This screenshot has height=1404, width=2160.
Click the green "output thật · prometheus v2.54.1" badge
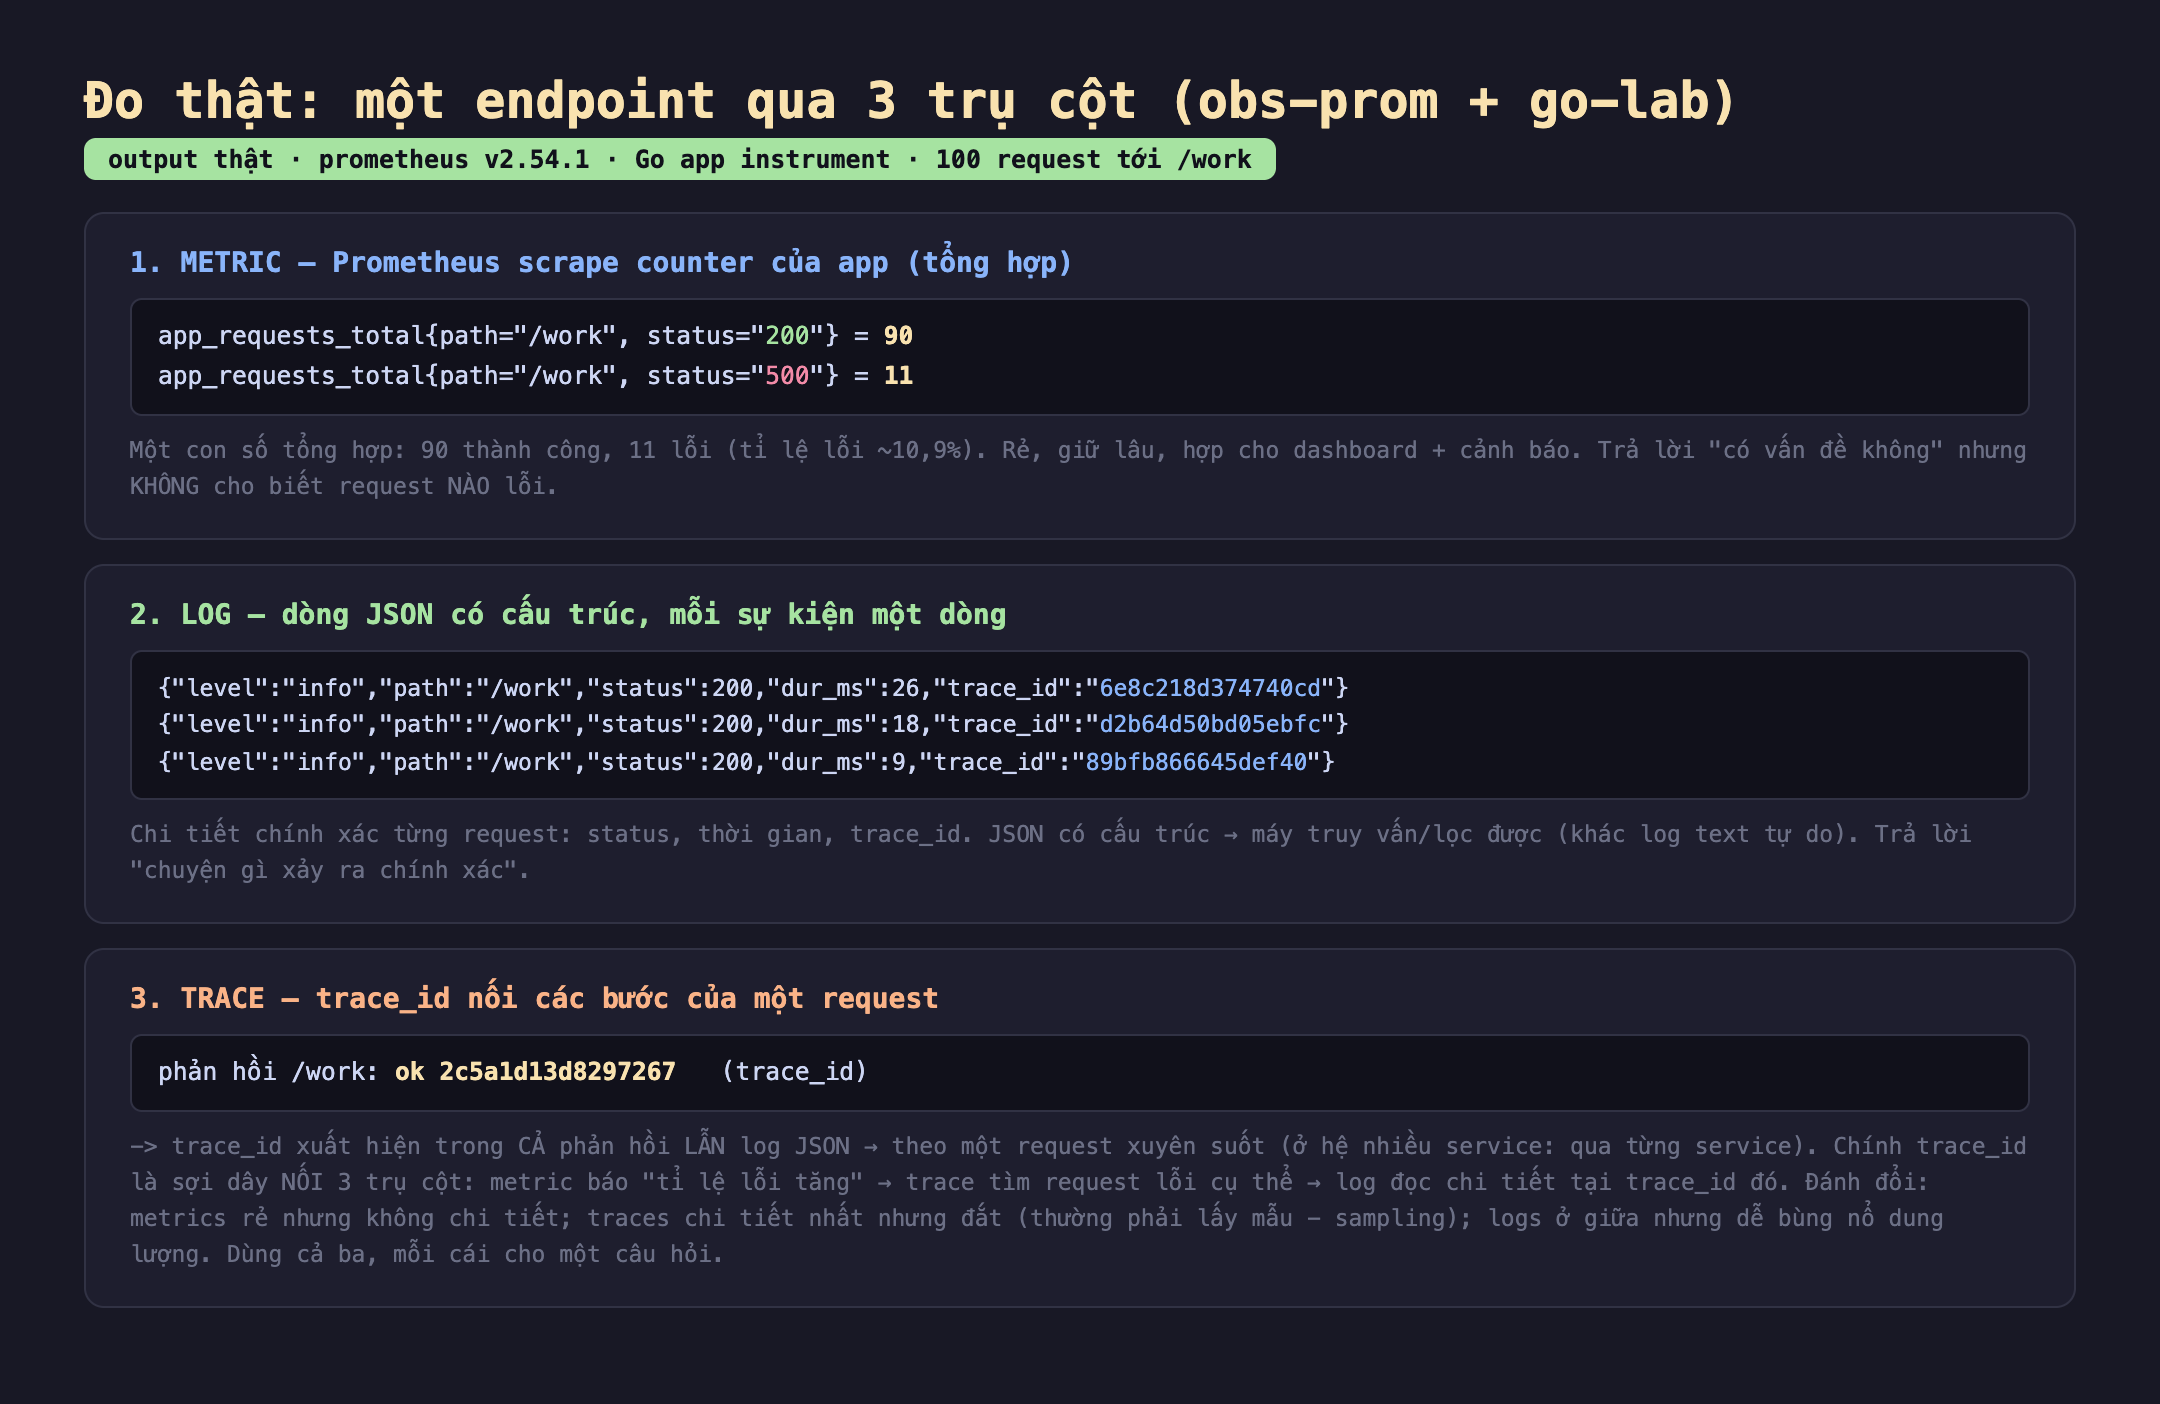680,159
